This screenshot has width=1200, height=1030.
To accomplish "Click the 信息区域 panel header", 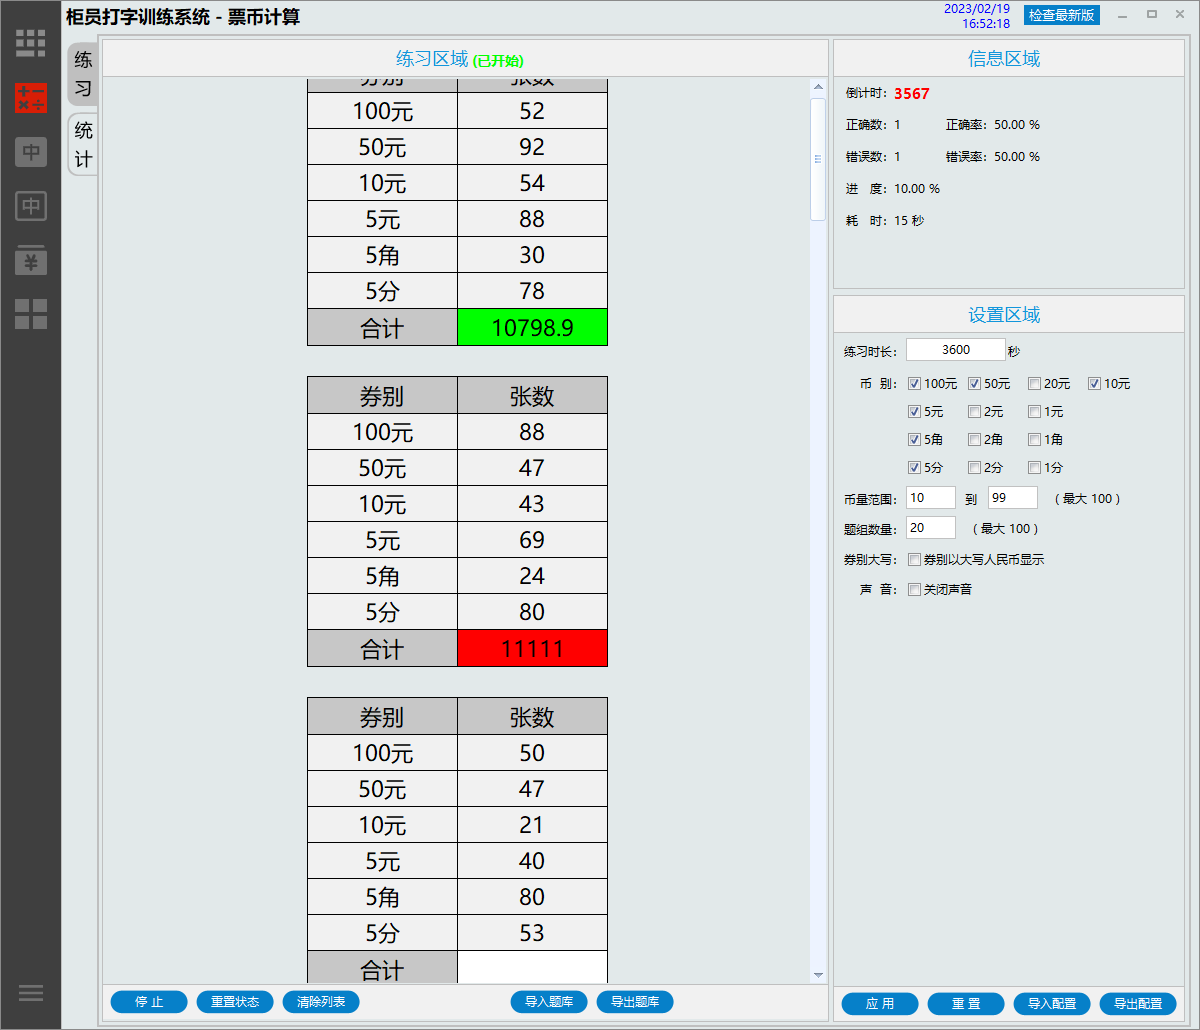I will tap(1008, 59).
